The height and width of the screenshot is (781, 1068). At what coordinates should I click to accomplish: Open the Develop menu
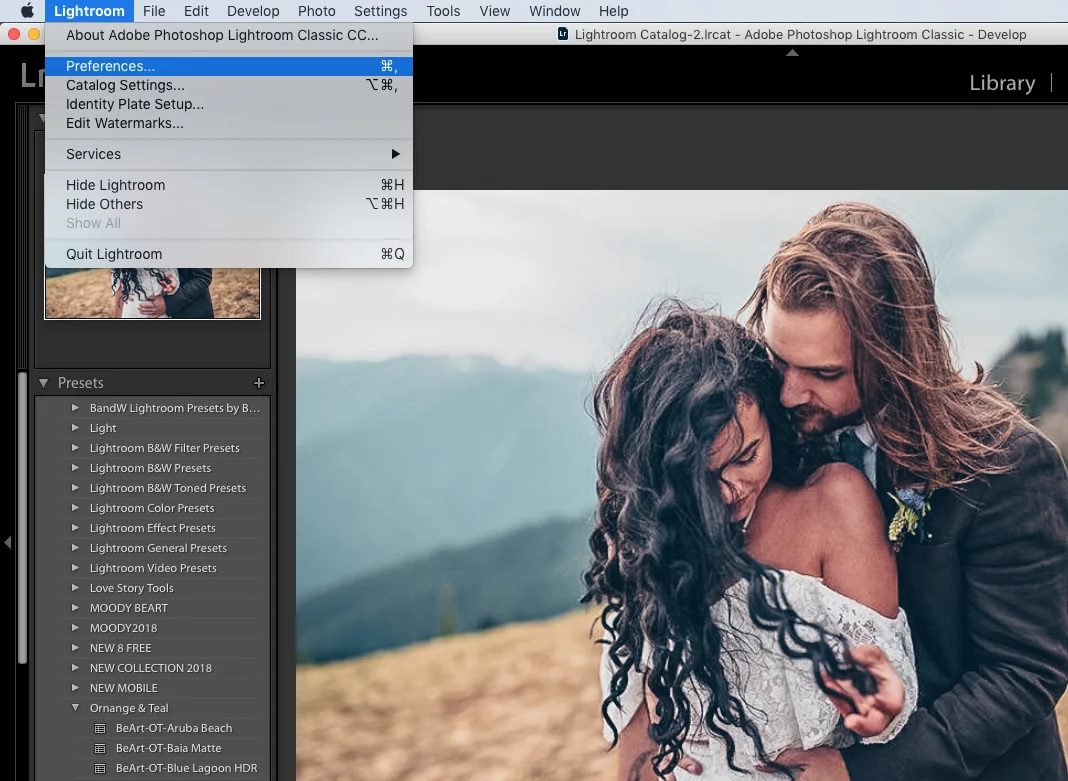(253, 11)
